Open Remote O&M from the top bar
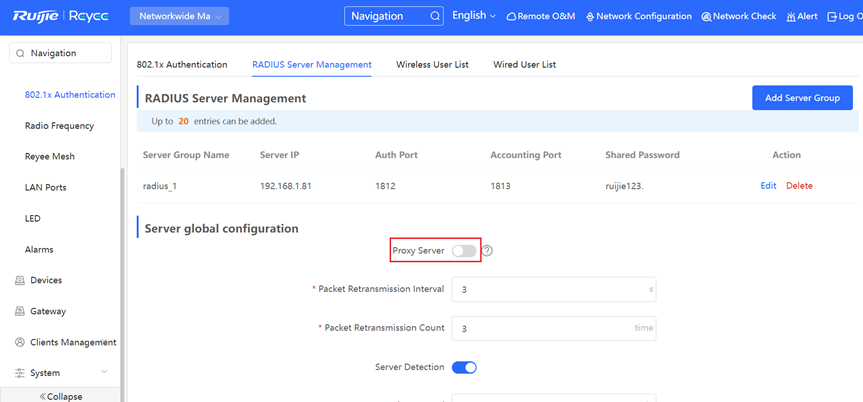The image size is (863, 402). pos(543,16)
